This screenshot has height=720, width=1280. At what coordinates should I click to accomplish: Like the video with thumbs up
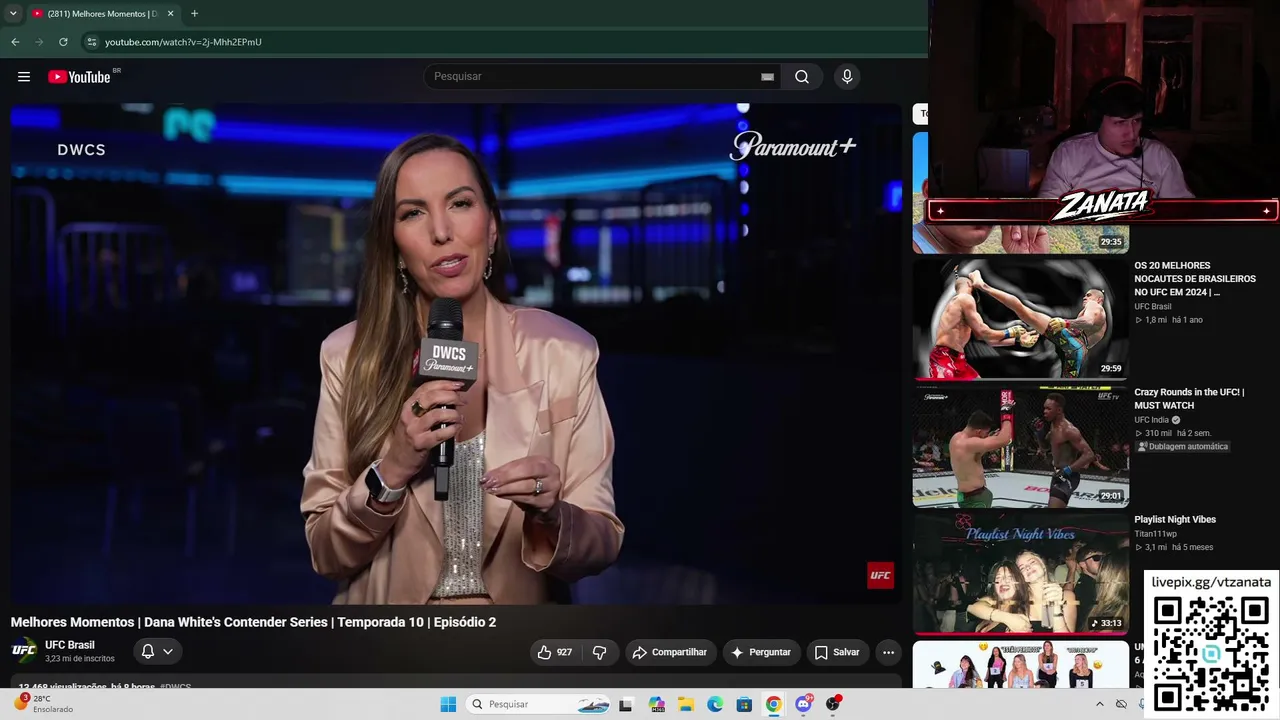(x=555, y=652)
